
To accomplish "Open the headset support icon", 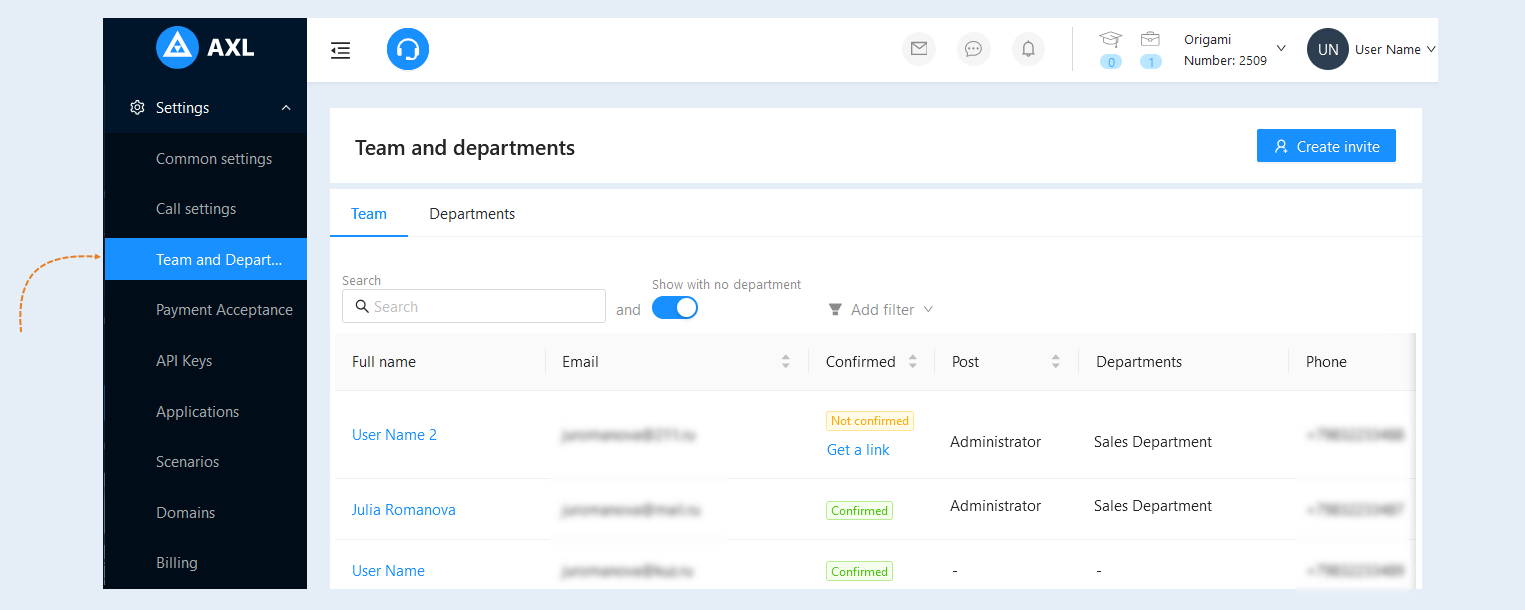I will click(x=408, y=49).
